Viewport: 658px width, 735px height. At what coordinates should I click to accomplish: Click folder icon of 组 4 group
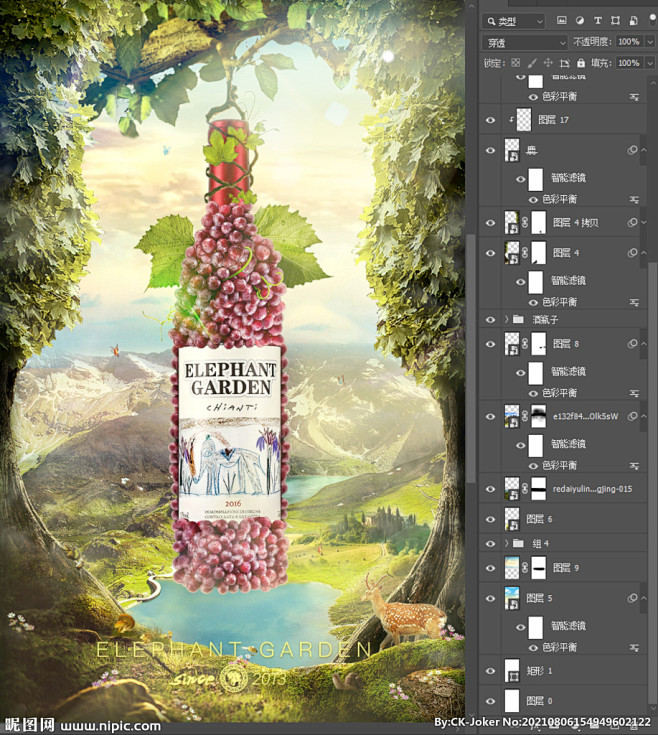click(518, 543)
